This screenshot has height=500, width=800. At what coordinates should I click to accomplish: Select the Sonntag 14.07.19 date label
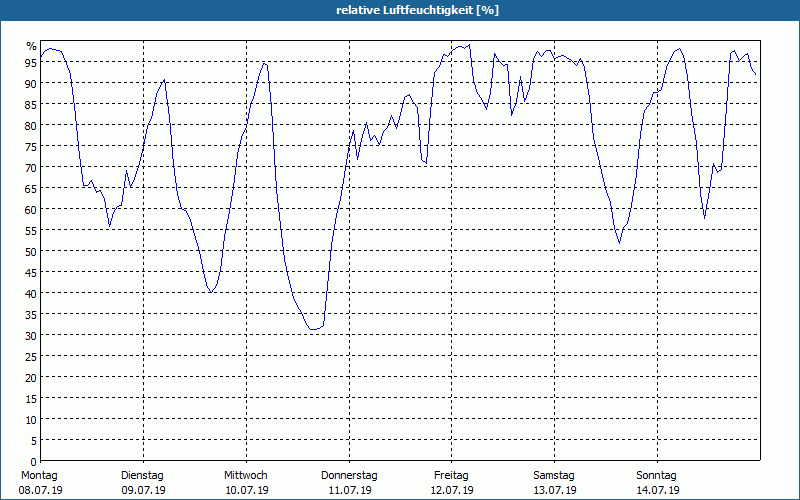(x=657, y=483)
